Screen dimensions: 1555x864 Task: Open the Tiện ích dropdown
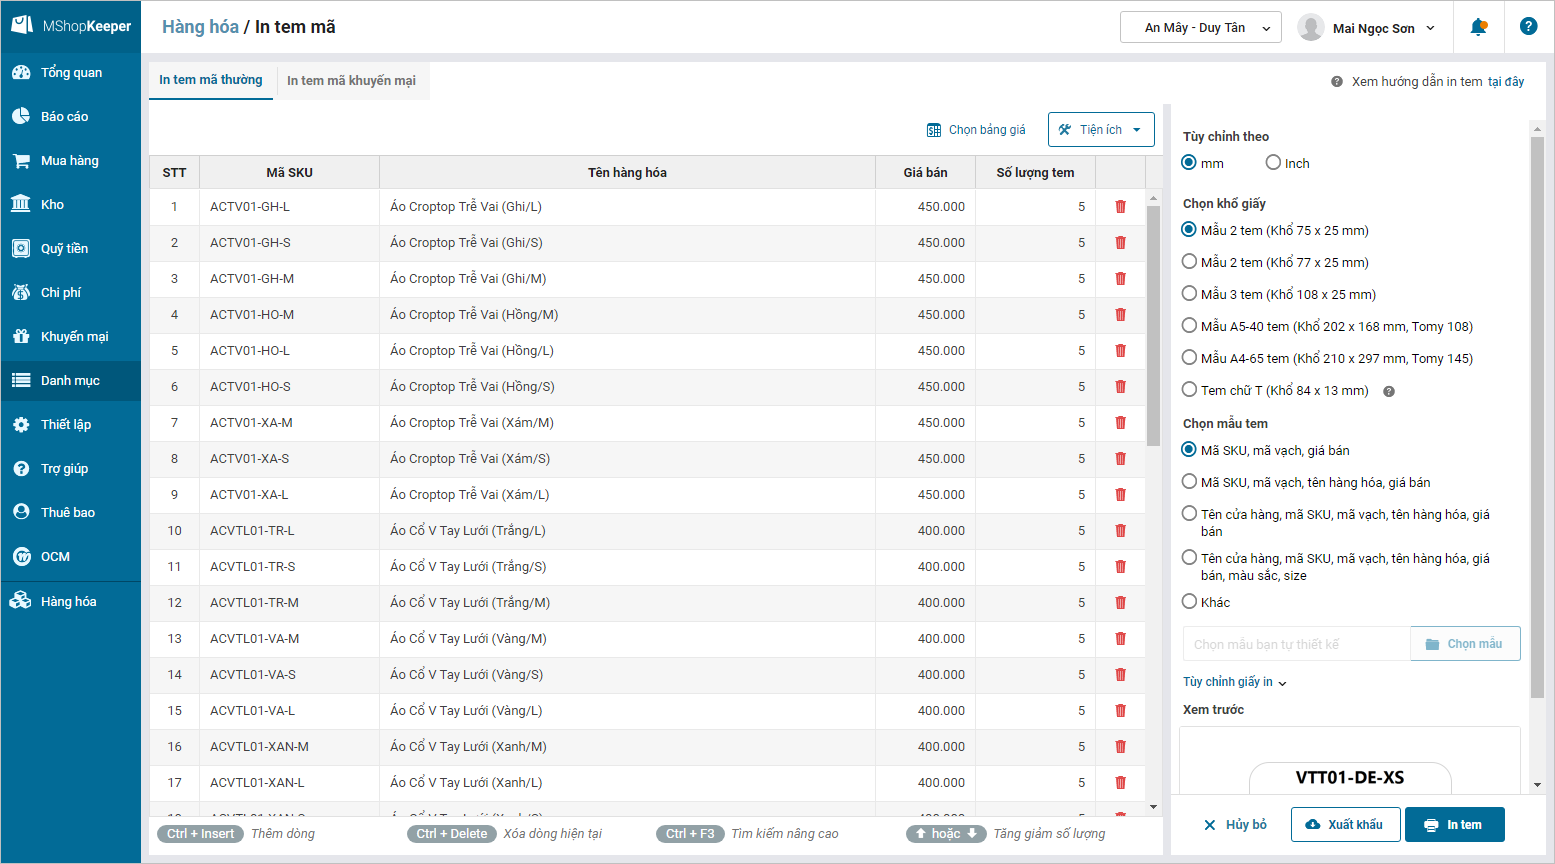1101,130
